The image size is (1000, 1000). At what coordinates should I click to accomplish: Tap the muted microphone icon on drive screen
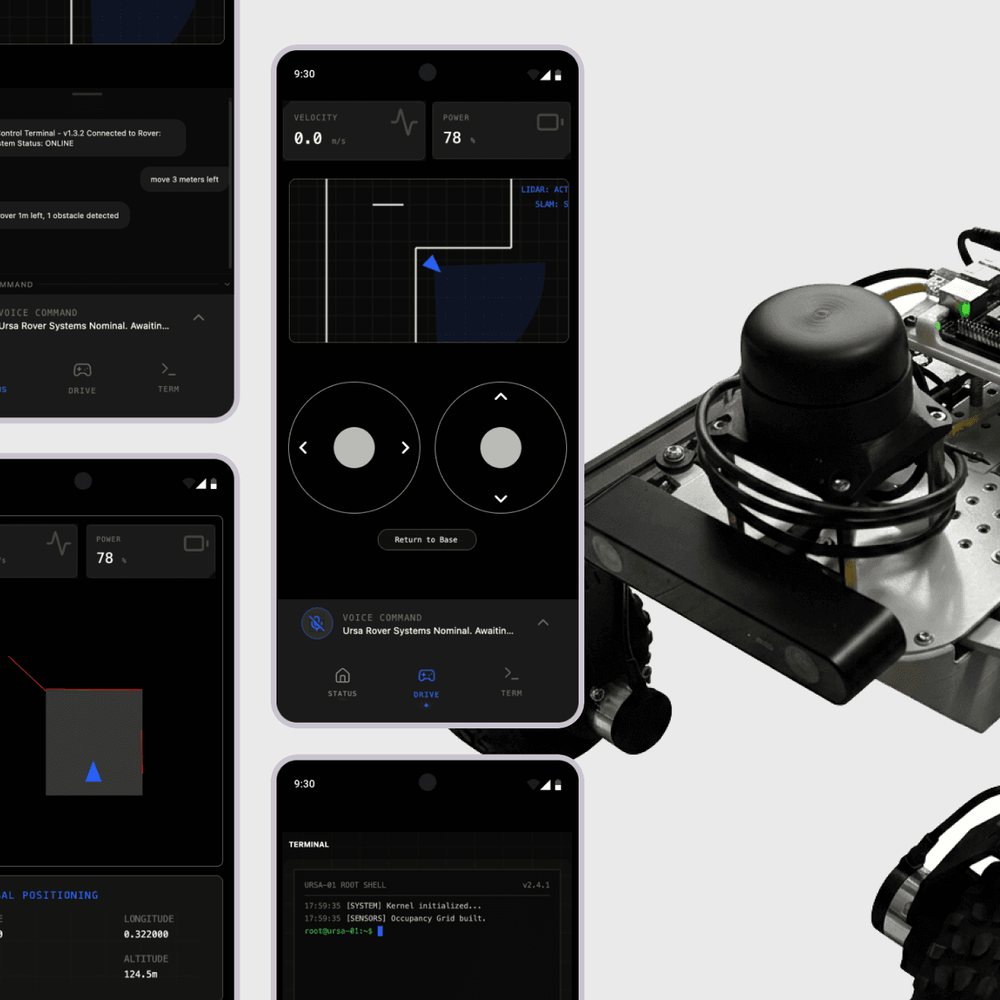[x=317, y=623]
